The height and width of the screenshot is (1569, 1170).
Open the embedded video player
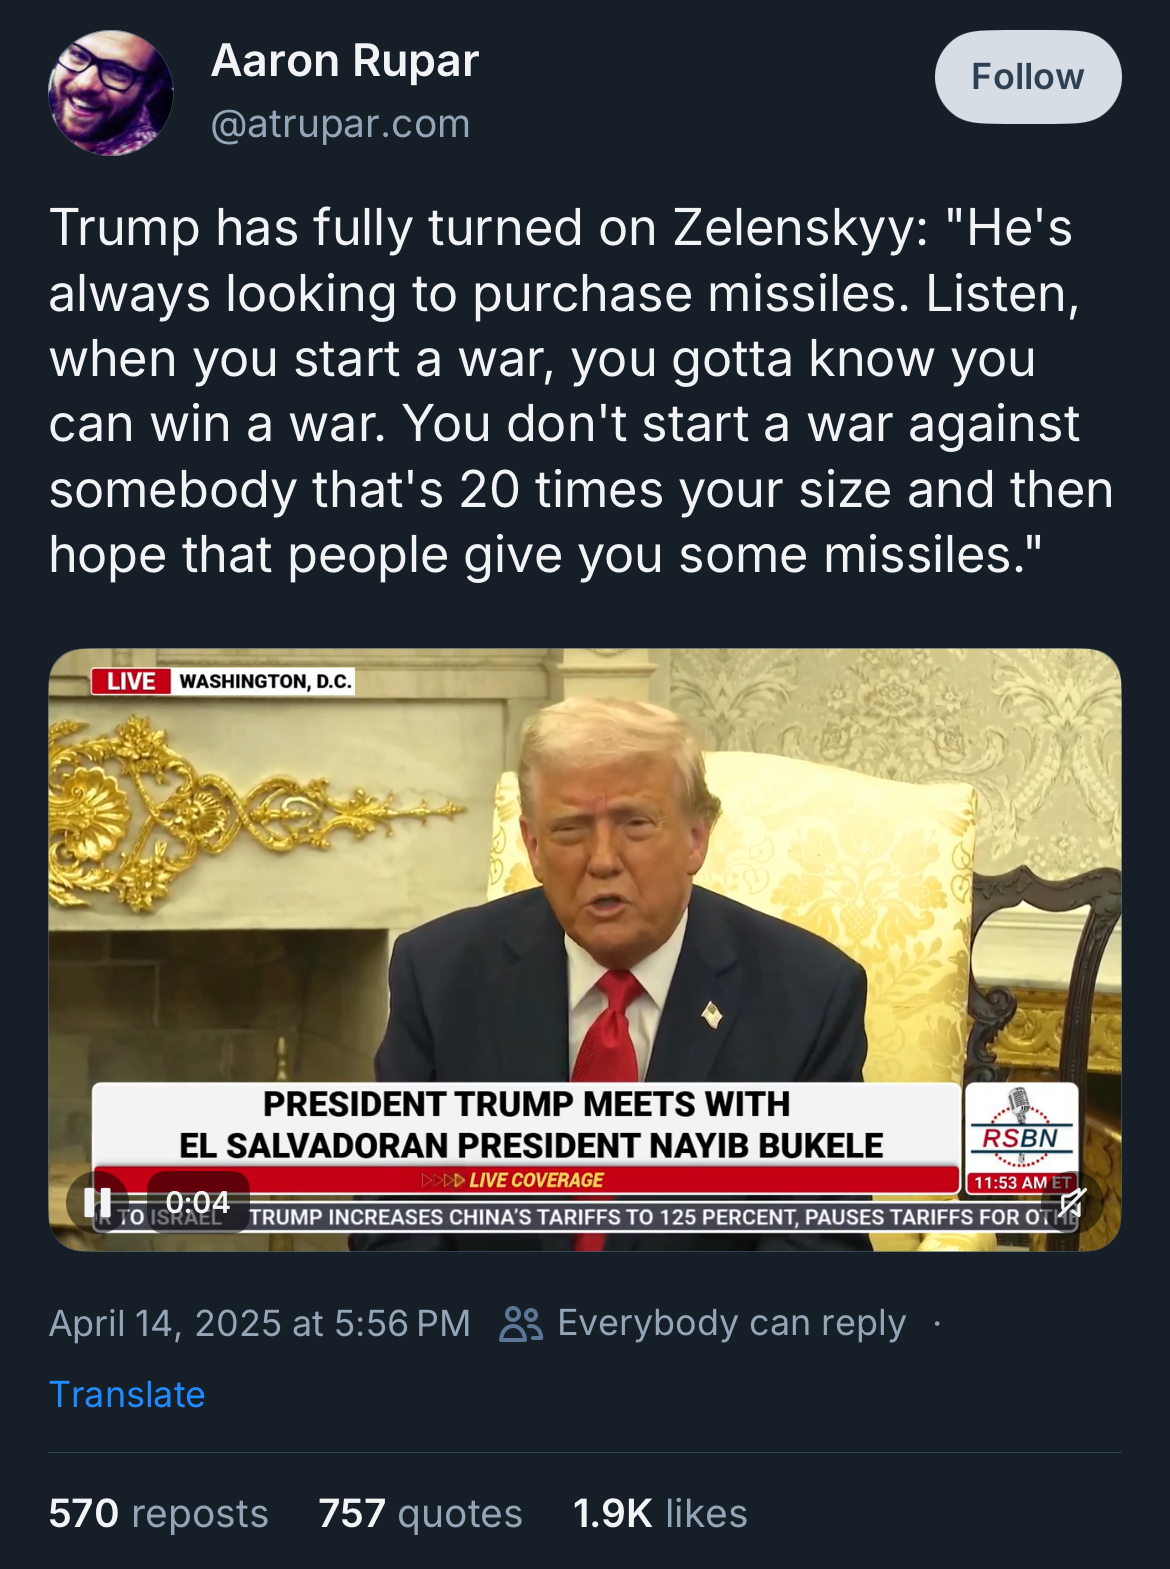tap(585, 950)
